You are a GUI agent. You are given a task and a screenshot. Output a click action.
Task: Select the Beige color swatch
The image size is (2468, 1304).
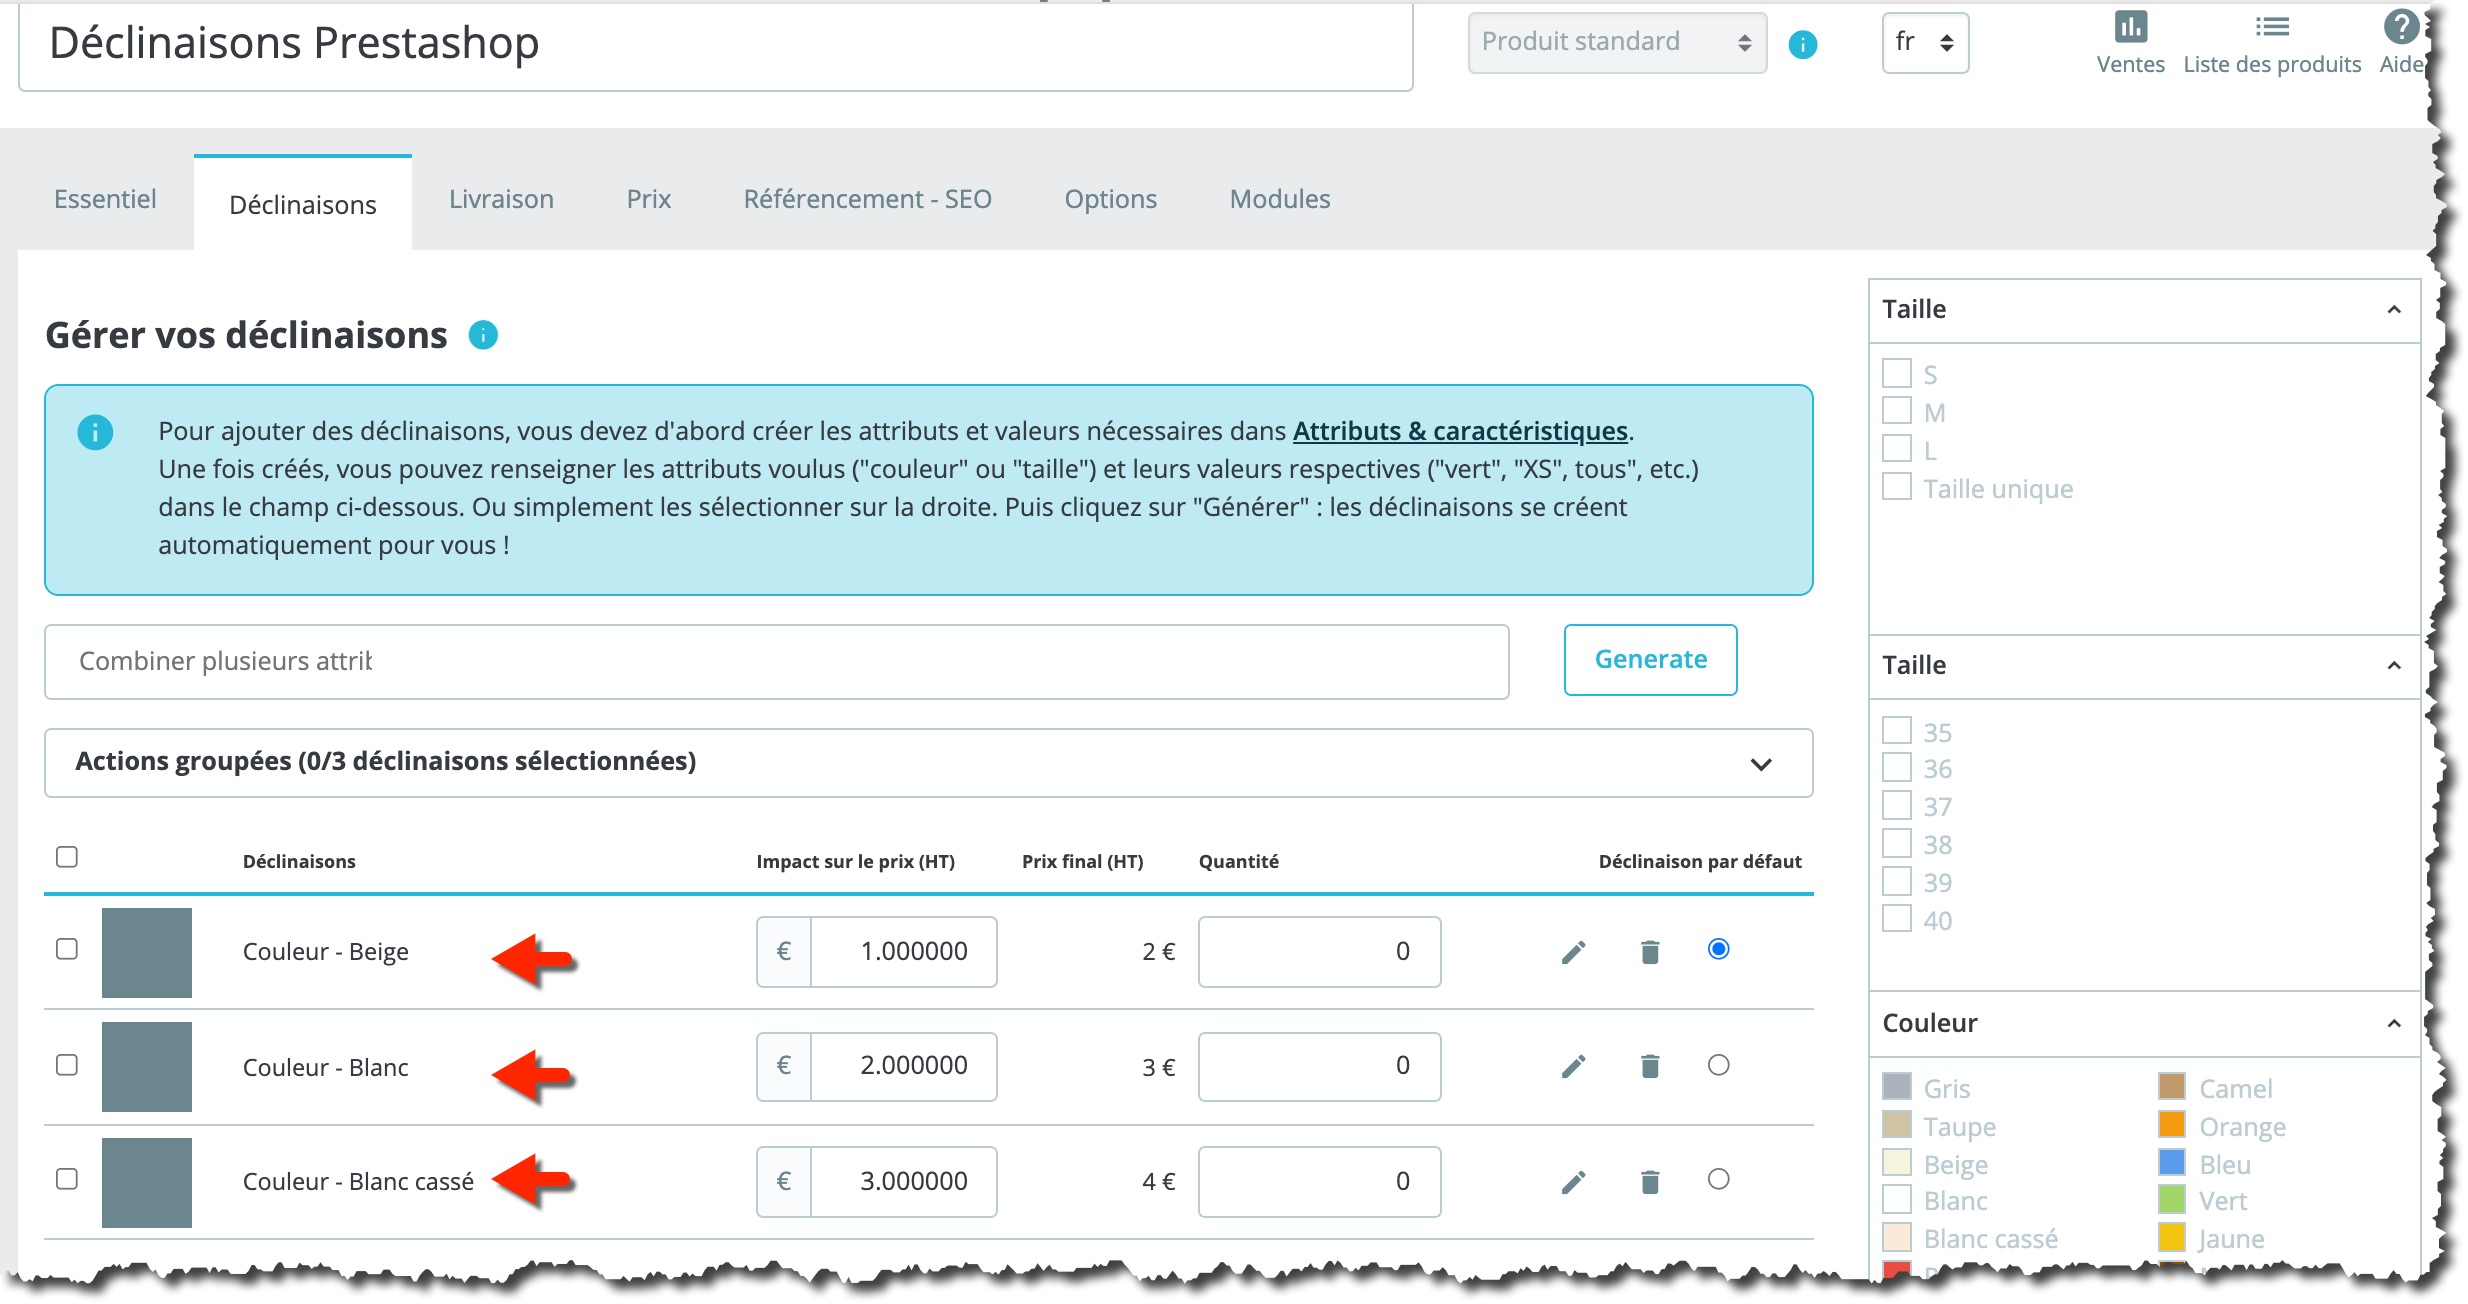1896,1162
